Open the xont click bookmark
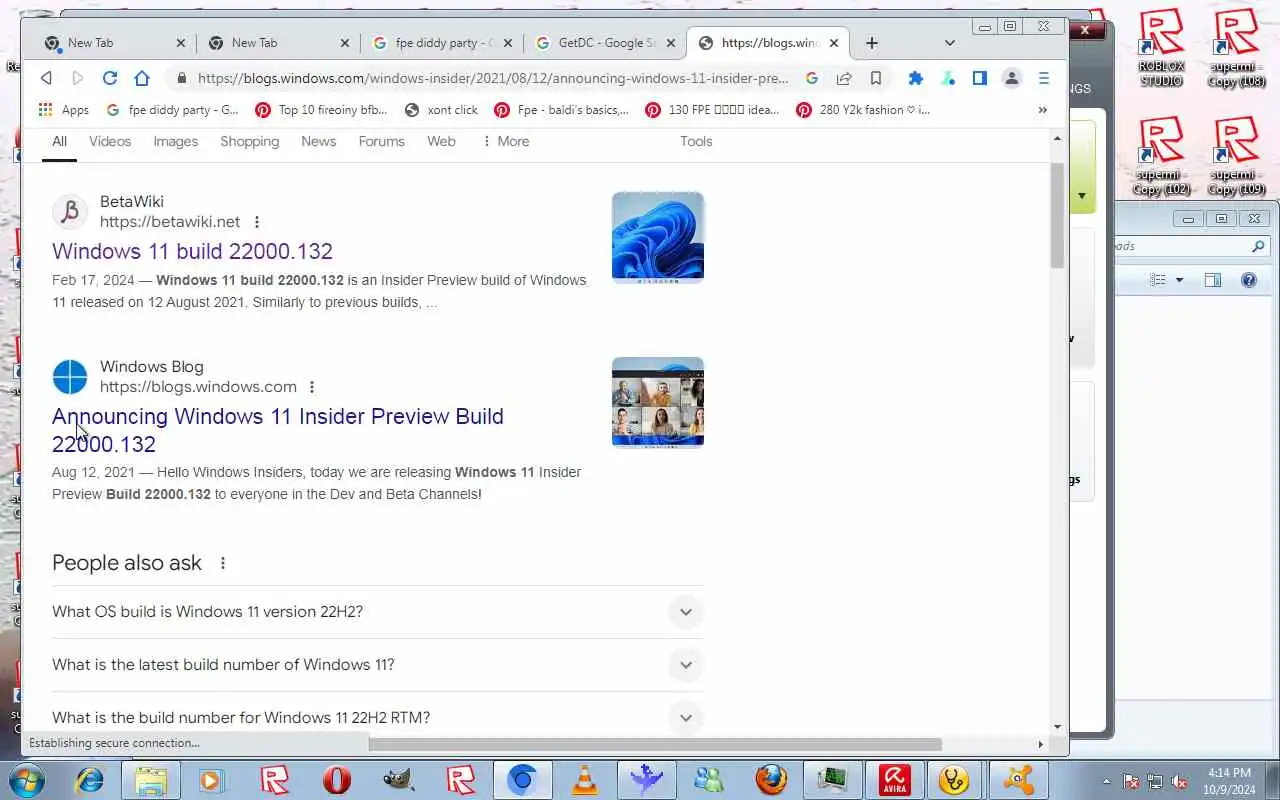The width and height of the screenshot is (1280, 800). click(441, 110)
